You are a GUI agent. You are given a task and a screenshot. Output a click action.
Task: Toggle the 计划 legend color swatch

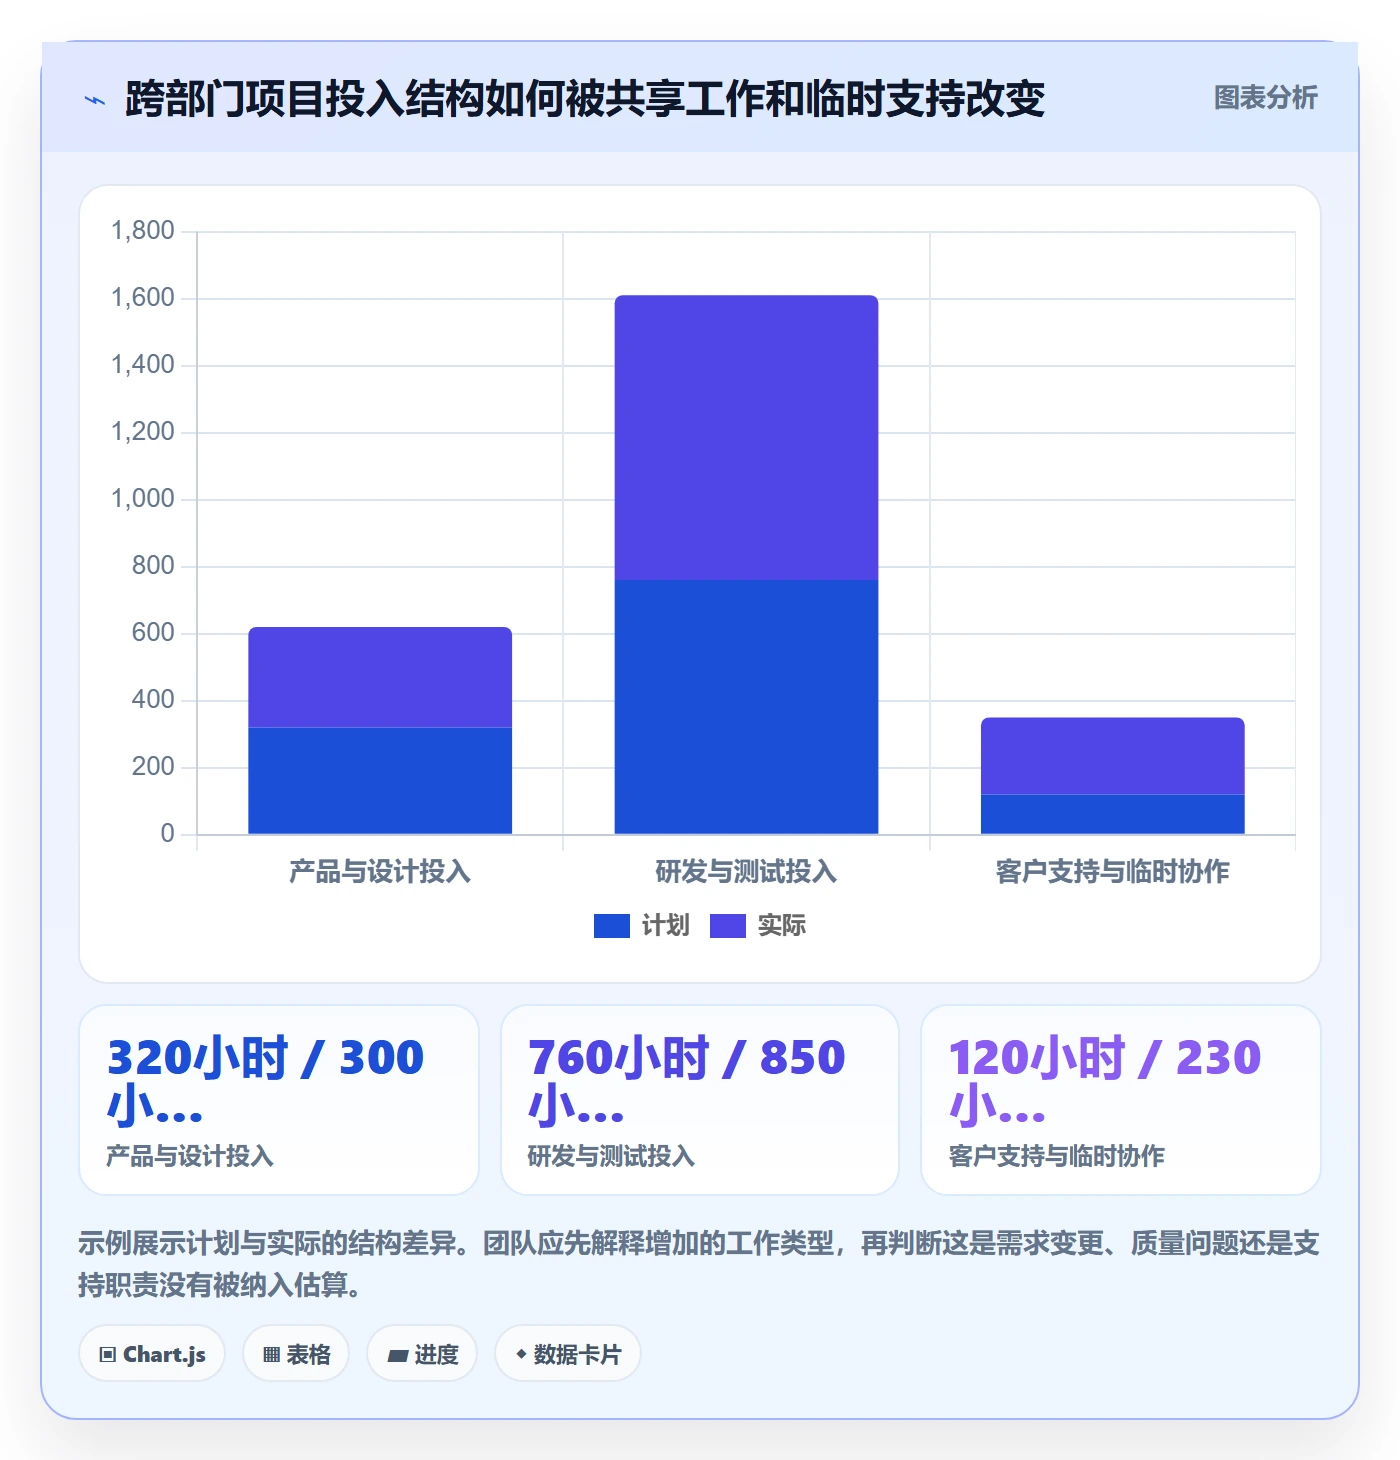611,926
